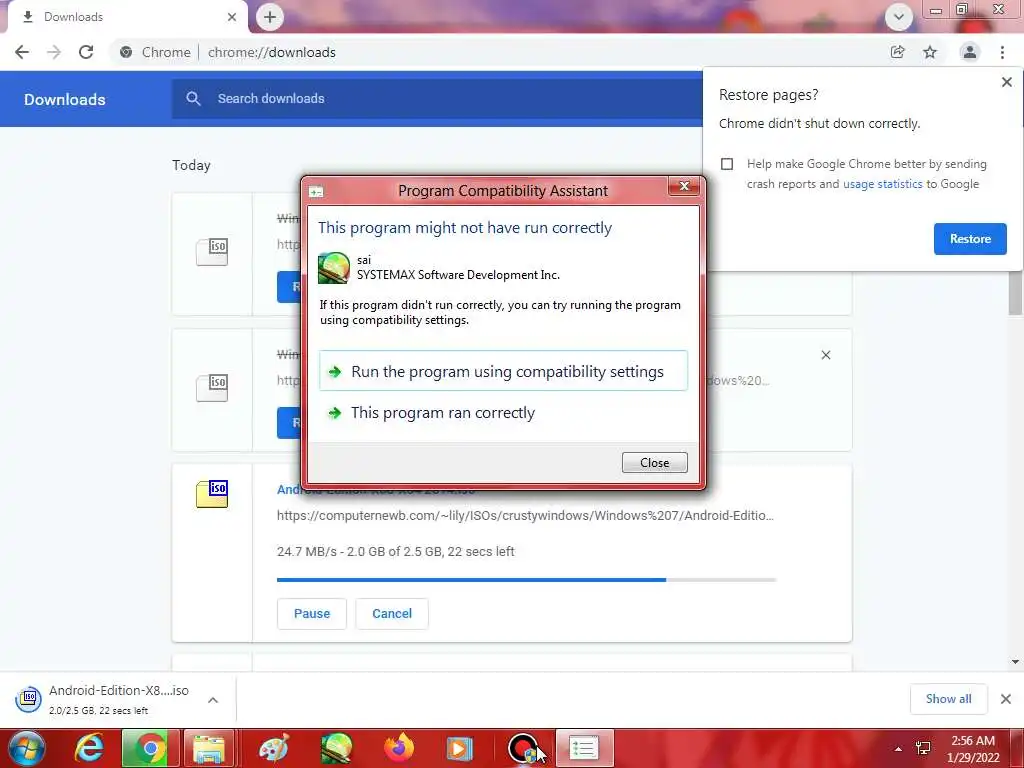This screenshot has height=768, width=1024.
Task: Open the media player taskbar icon
Action: coord(459,748)
